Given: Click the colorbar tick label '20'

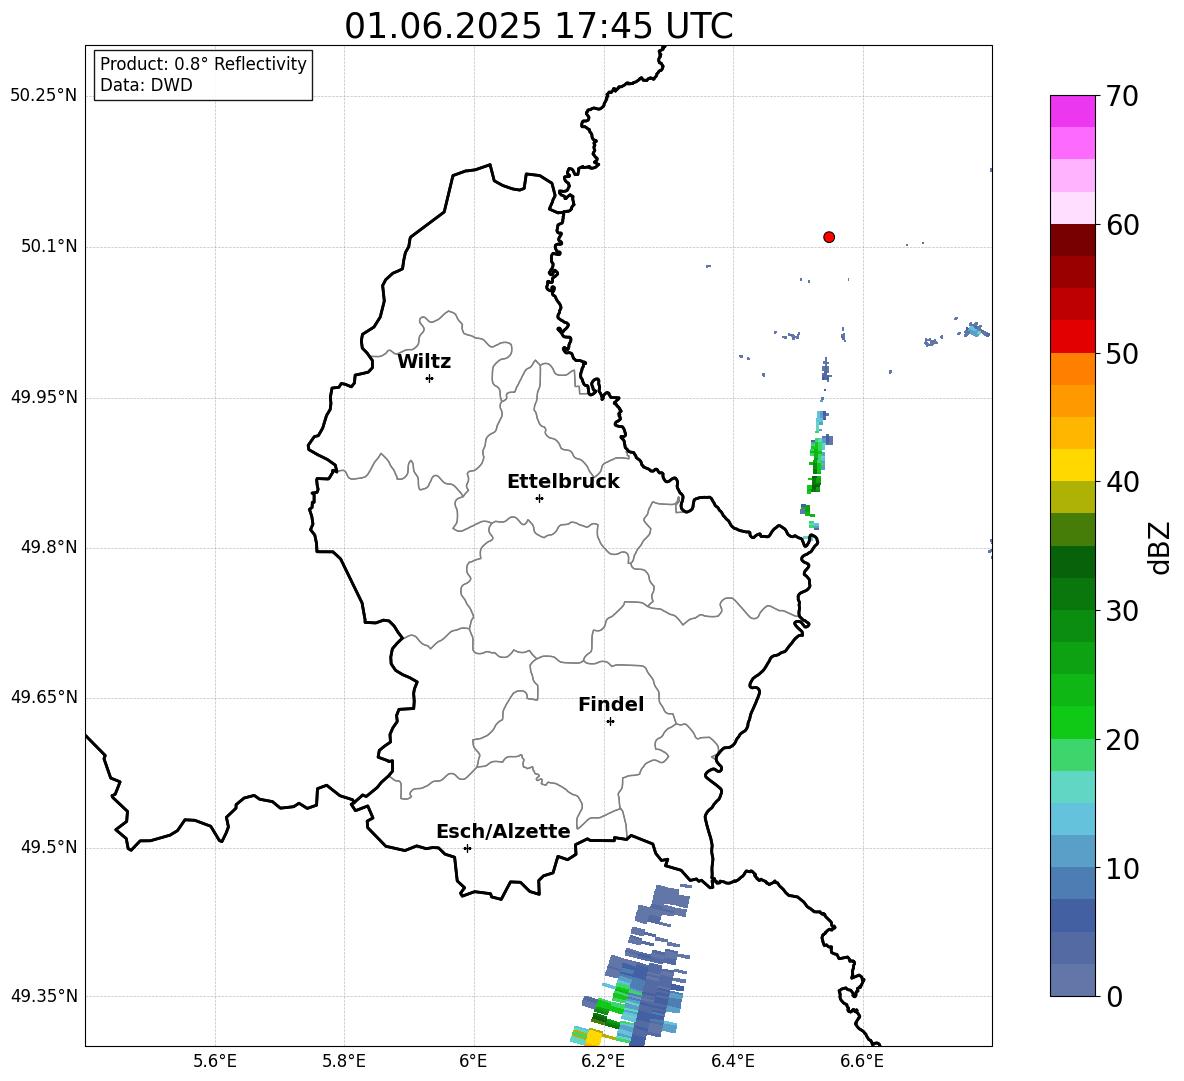Looking at the screenshot, I should pos(1122,739).
